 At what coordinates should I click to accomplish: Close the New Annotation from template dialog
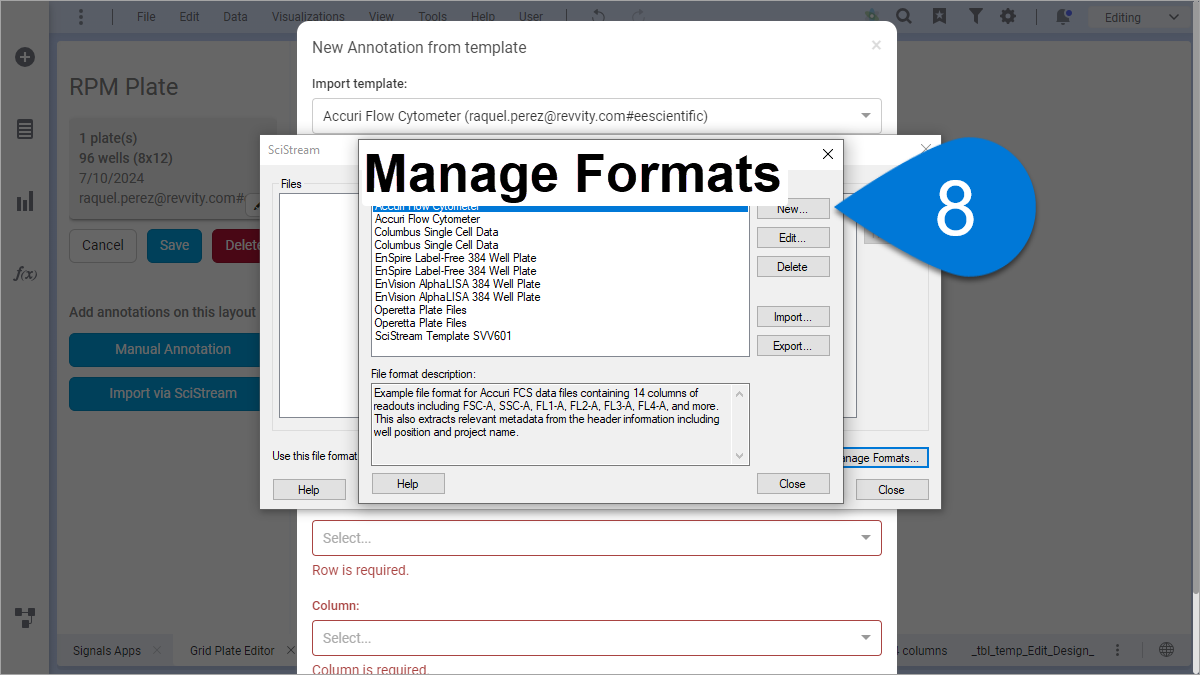point(876,45)
